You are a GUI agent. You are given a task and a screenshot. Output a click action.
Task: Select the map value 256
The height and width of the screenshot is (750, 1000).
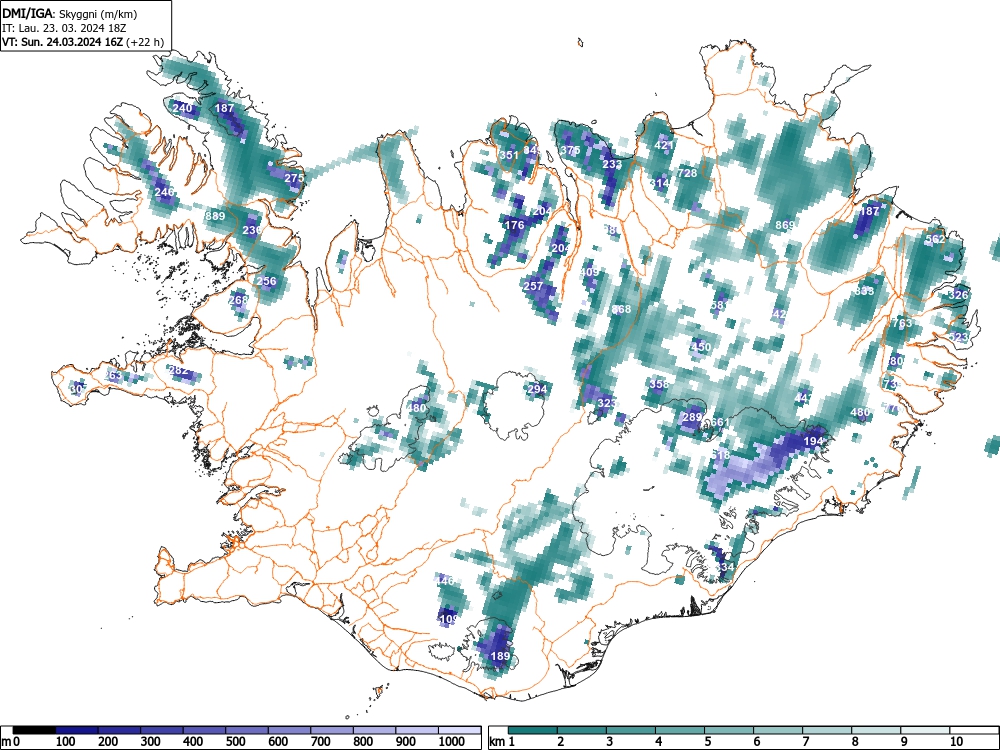(267, 281)
